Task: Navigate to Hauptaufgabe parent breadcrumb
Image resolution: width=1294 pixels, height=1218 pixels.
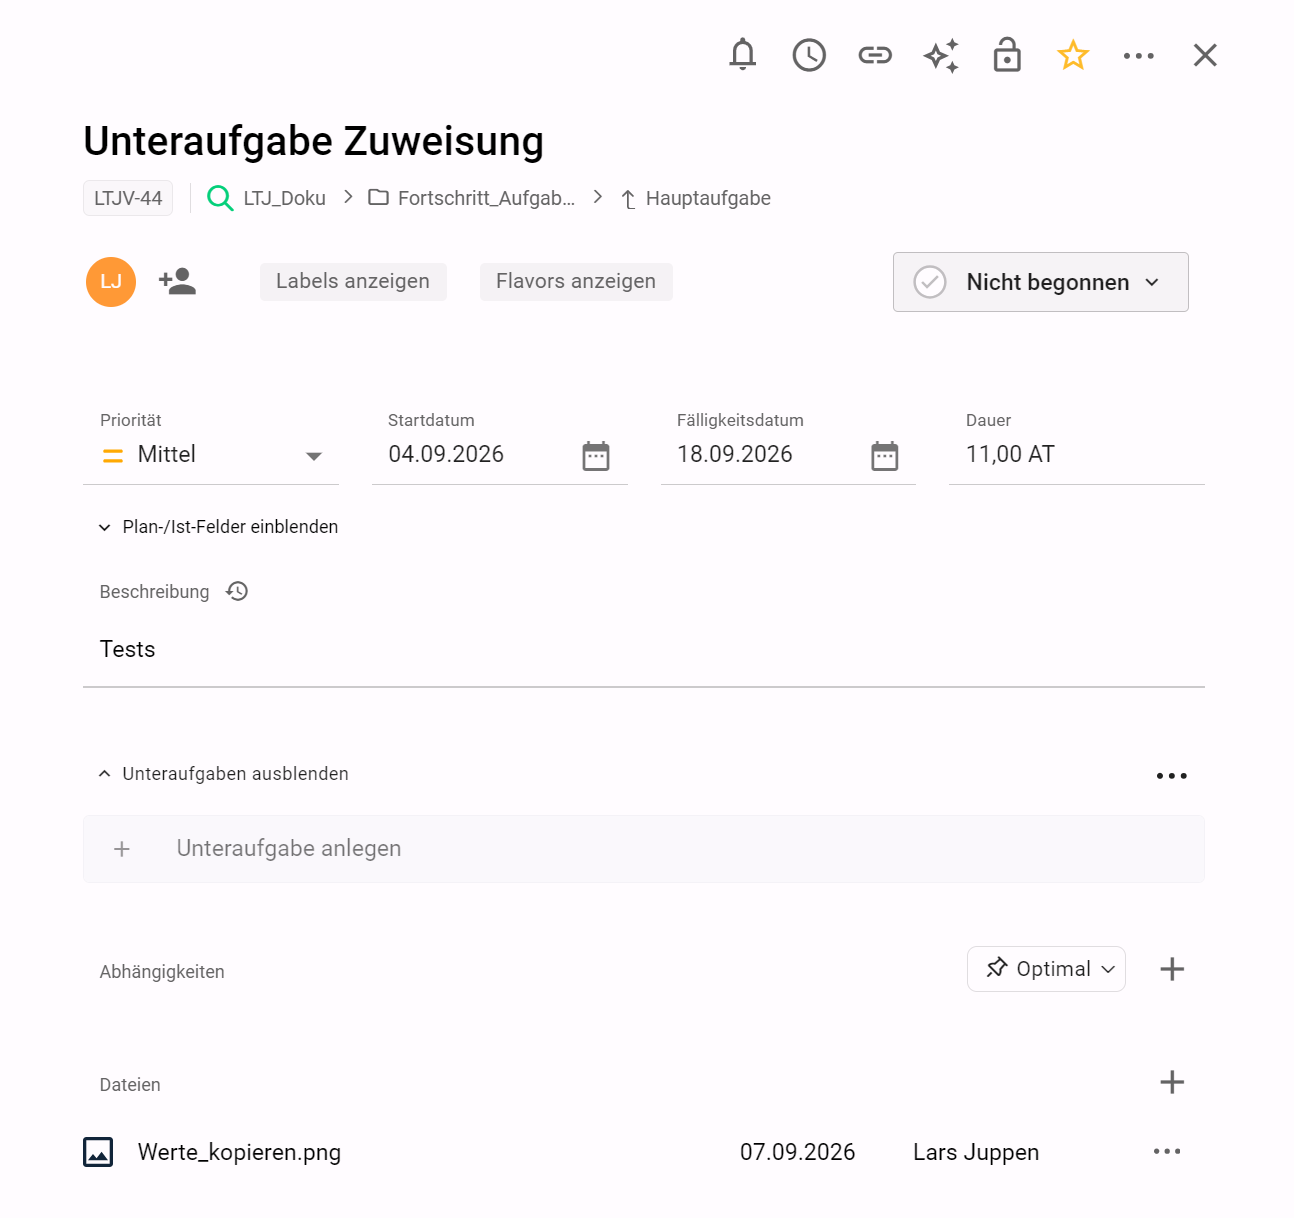Action: pos(696,199)
